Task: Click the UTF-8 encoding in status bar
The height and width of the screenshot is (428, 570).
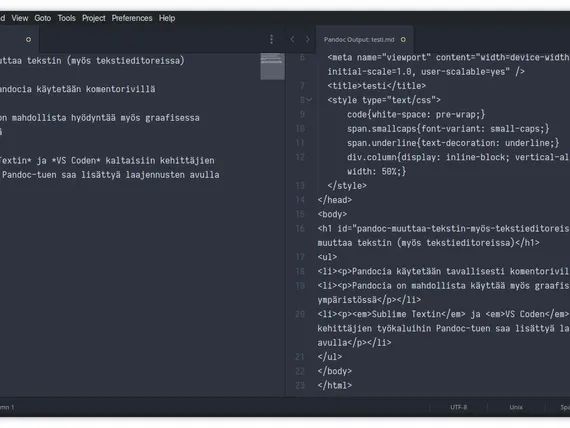Action: pos(459,407)
